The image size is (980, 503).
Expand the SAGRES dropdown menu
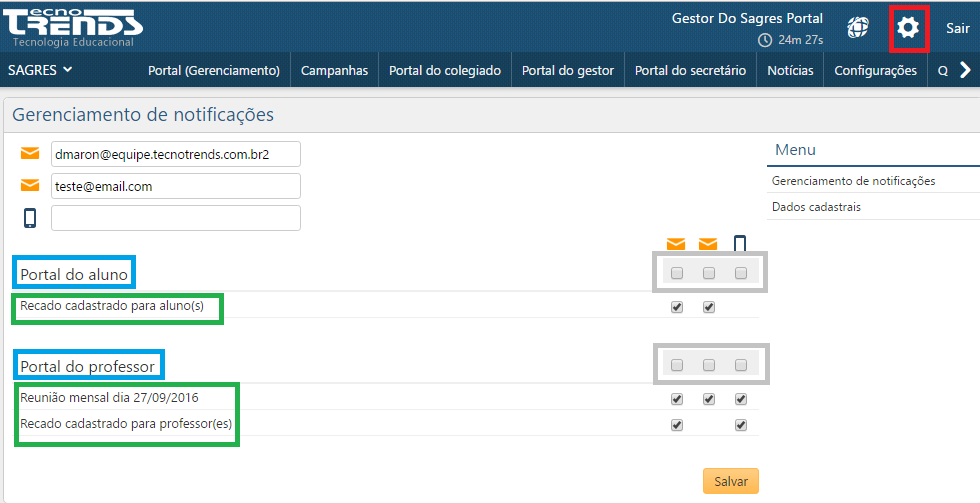[x=40, y=70]
